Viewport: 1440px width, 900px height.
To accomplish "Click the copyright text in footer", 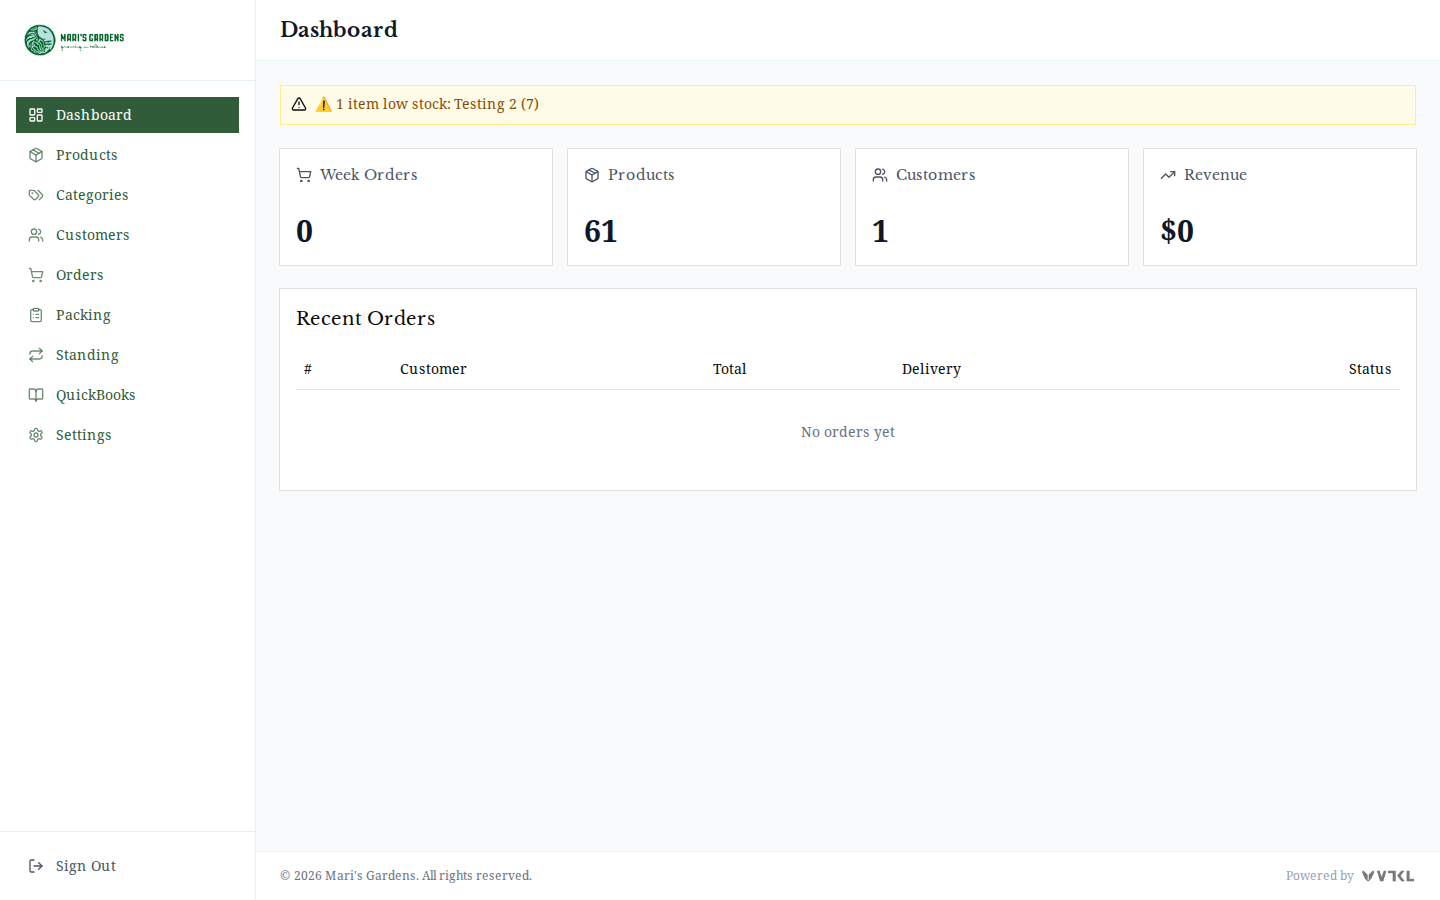I will (x=406, y=876).
